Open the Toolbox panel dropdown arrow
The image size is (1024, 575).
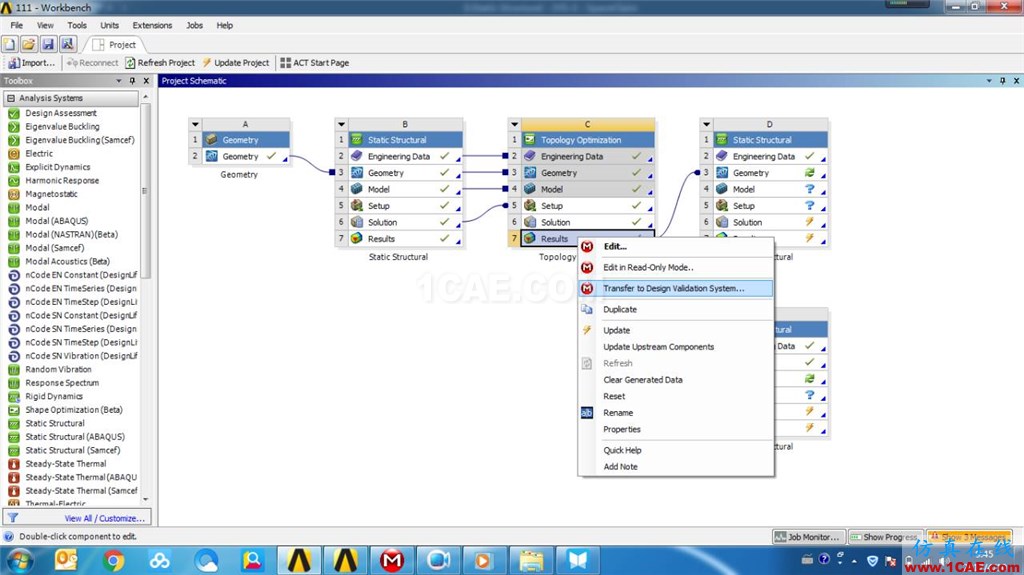(119, 81)
